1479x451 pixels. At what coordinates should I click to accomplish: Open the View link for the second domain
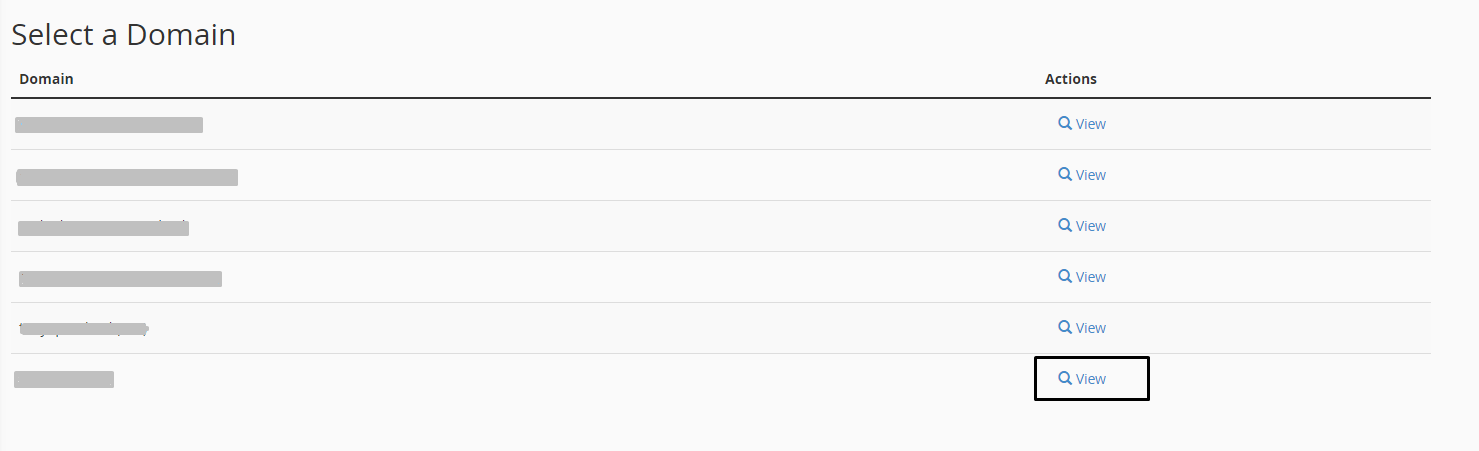coord(1090,175)
